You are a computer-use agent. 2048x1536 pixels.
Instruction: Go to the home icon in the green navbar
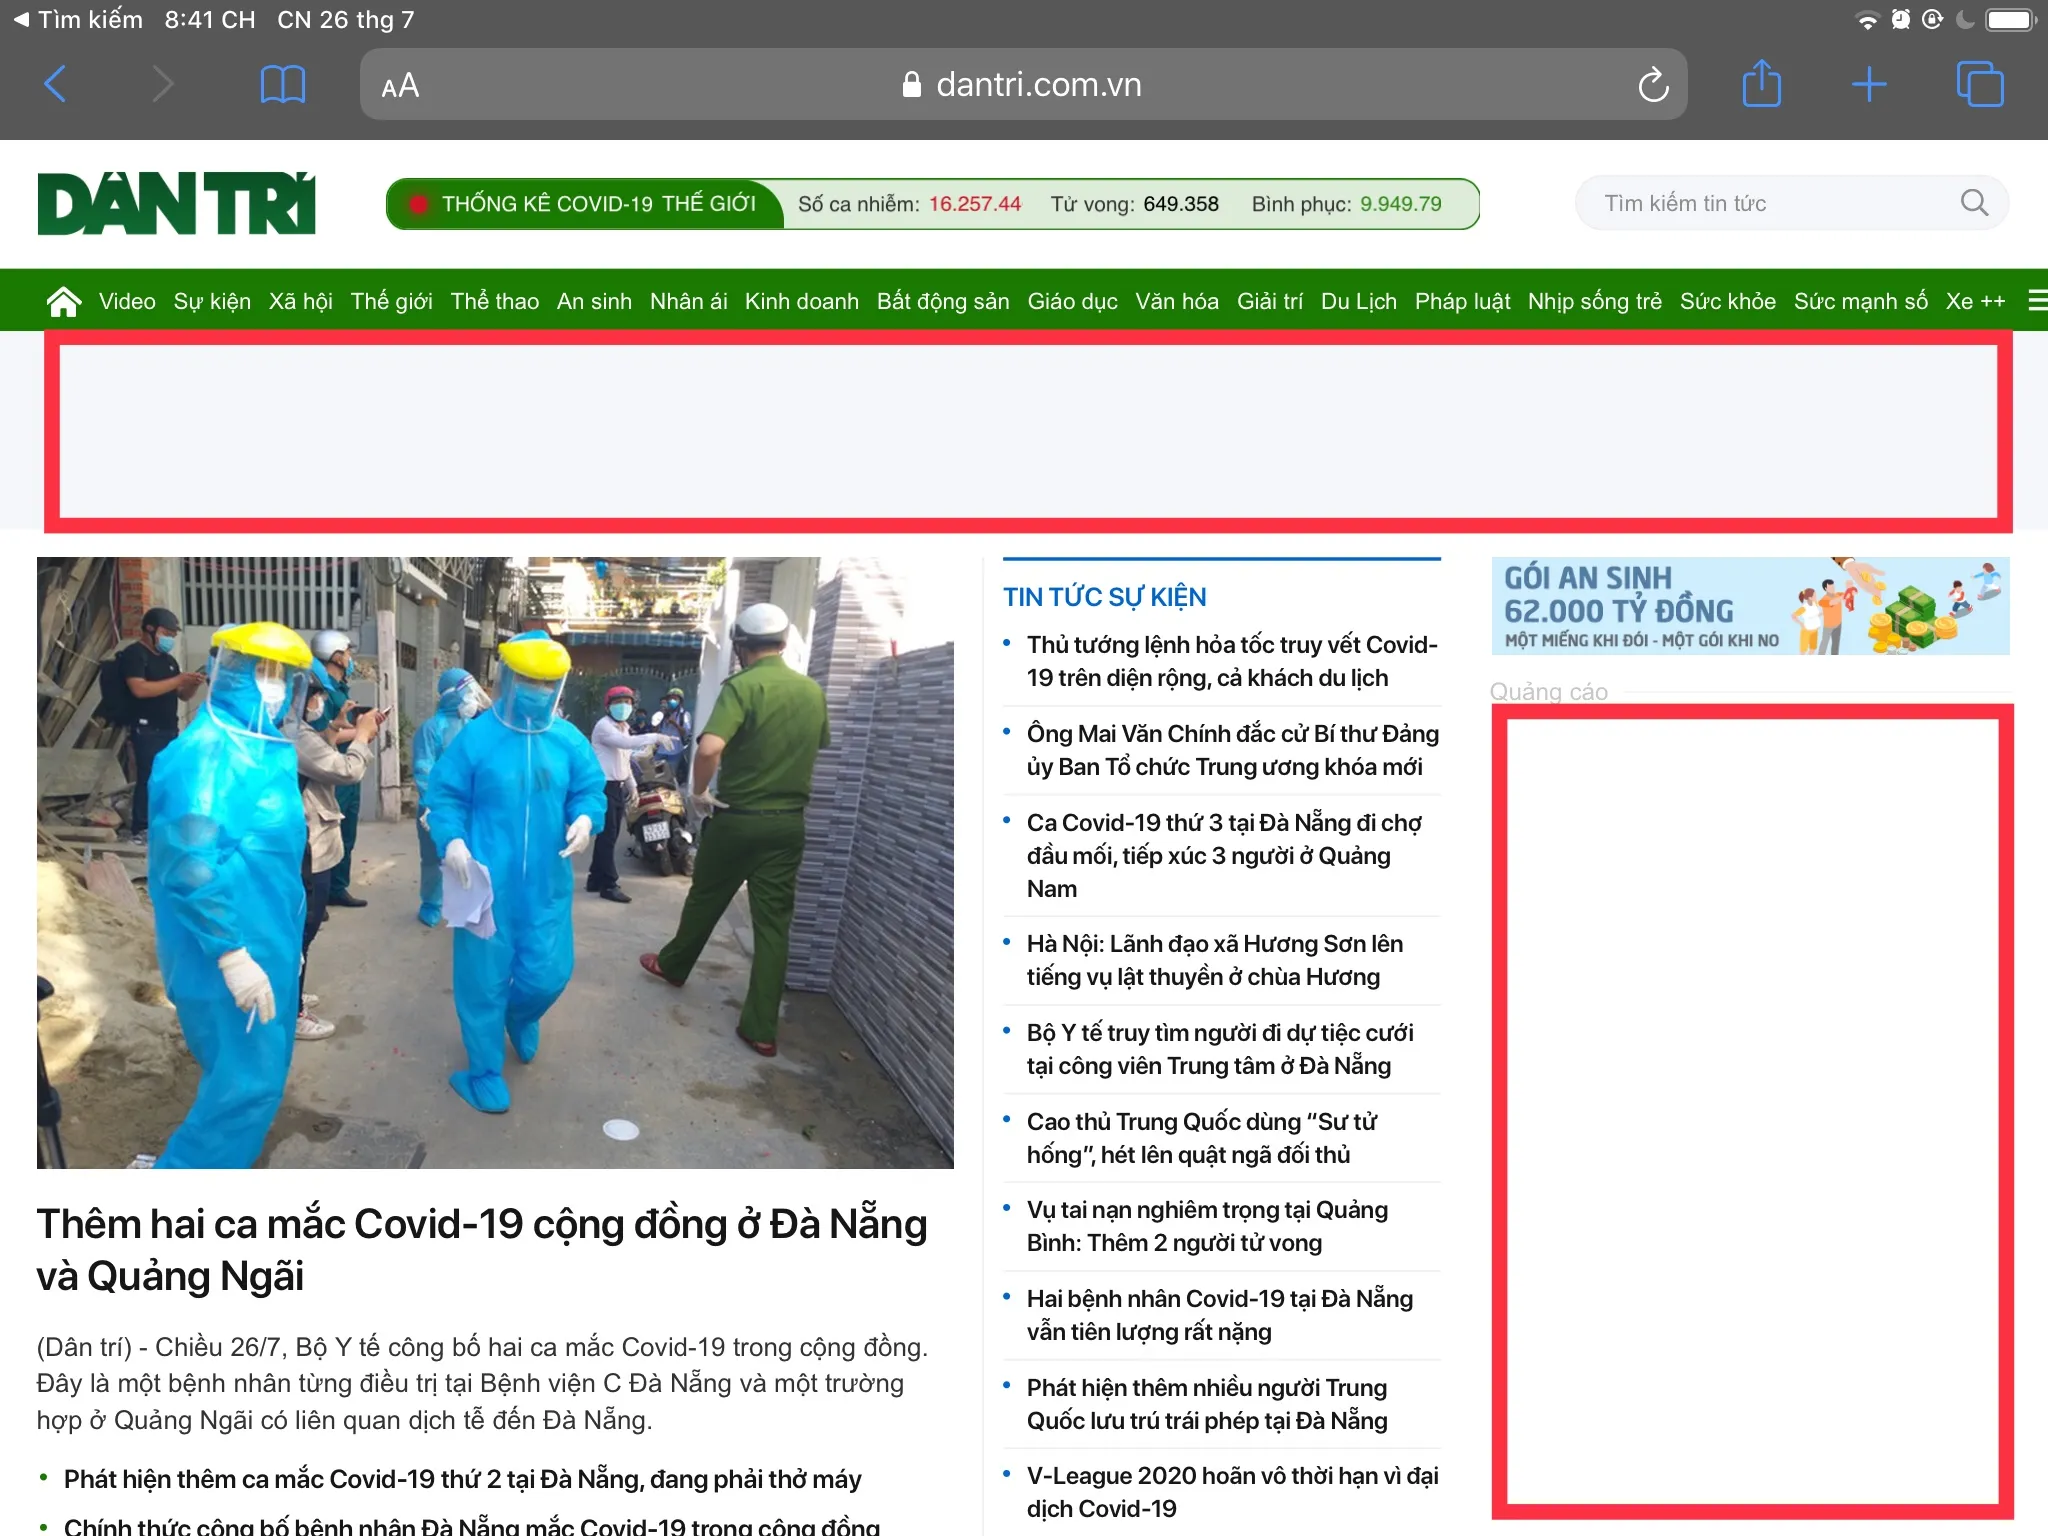click(64, 301)
